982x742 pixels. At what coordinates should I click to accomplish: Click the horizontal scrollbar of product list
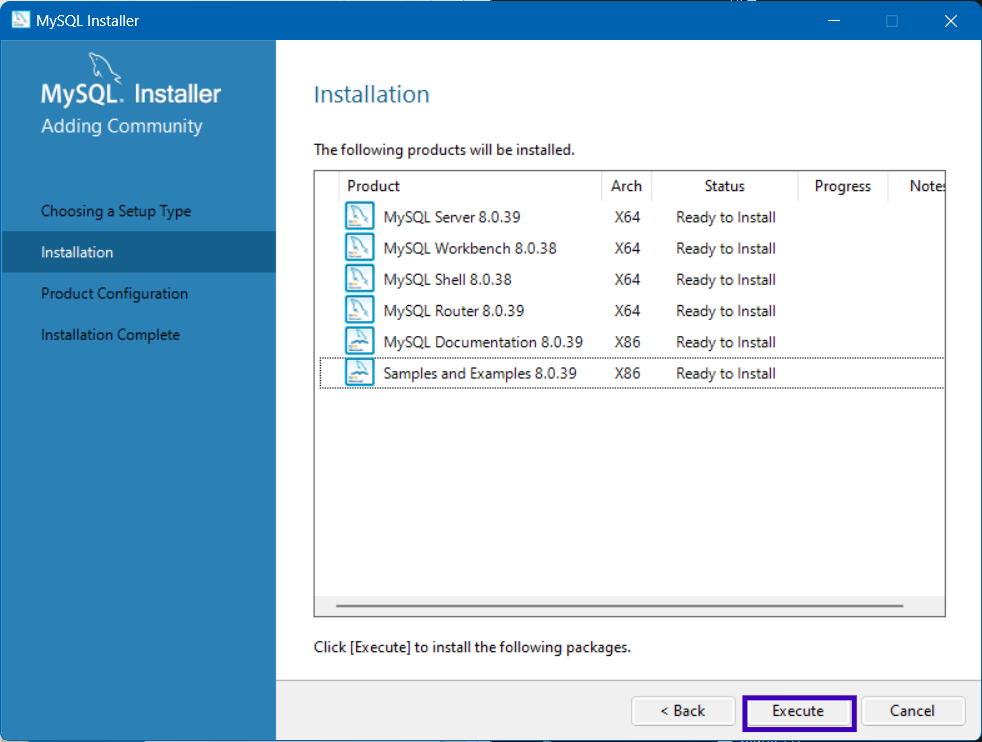pos(619,605)
